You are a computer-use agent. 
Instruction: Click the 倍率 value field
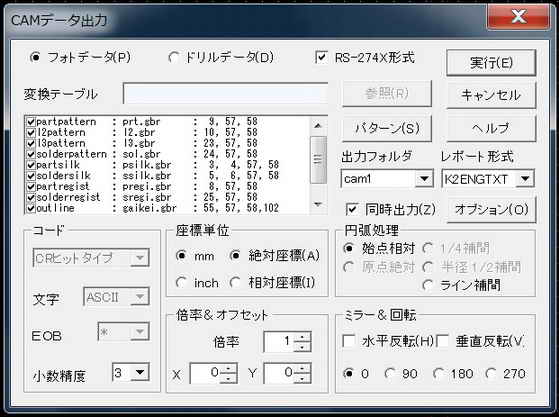coord(279,342)
